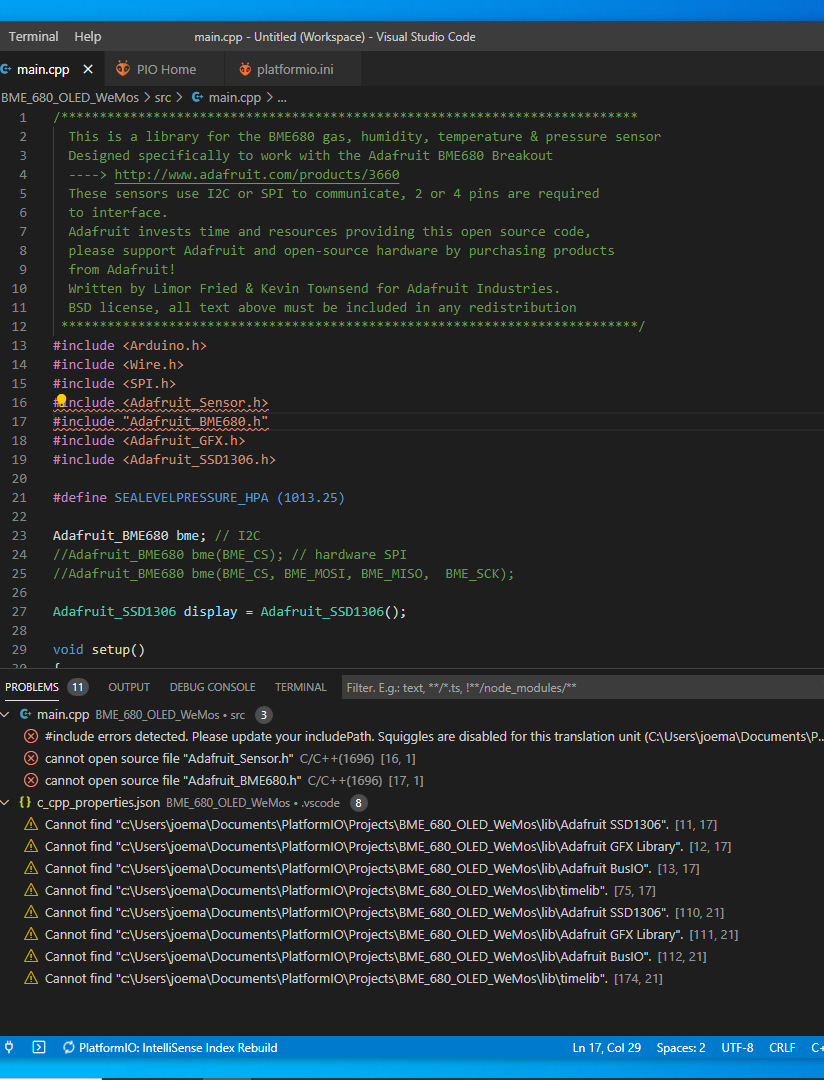Switch to the PIO Home tab
This screenshot has height=1080, width=824.
coord(164,70)
